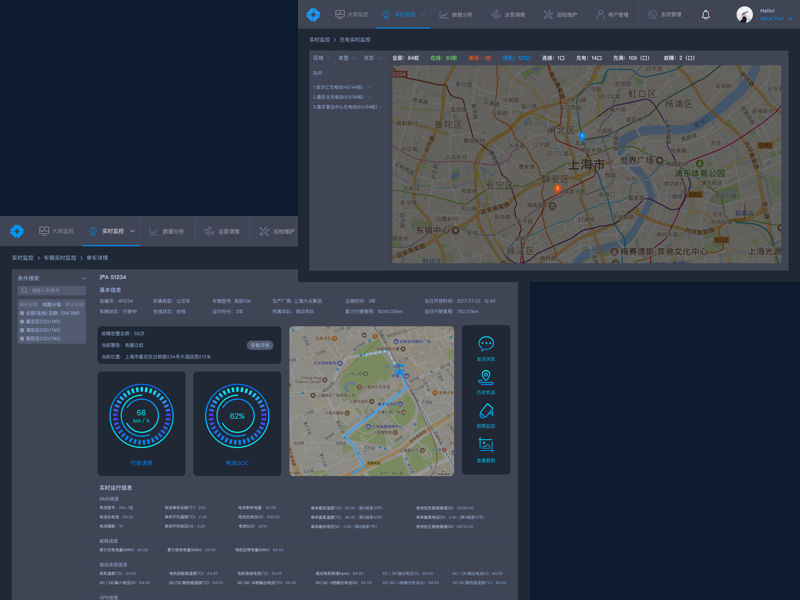Collapse the 条件搜索 panel chevron
Image resolution: width=800 pixels, height=600 pixels.
coord(84,279)
